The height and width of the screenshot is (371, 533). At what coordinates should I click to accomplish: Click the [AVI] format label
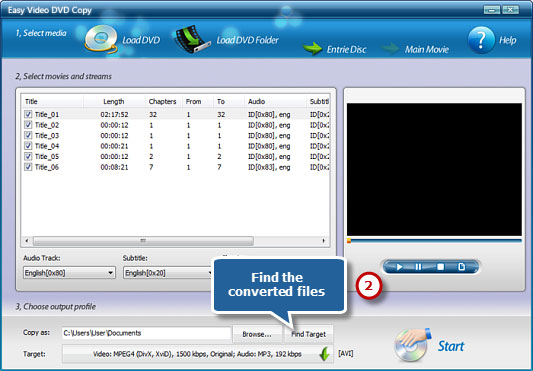click(346, 354)
